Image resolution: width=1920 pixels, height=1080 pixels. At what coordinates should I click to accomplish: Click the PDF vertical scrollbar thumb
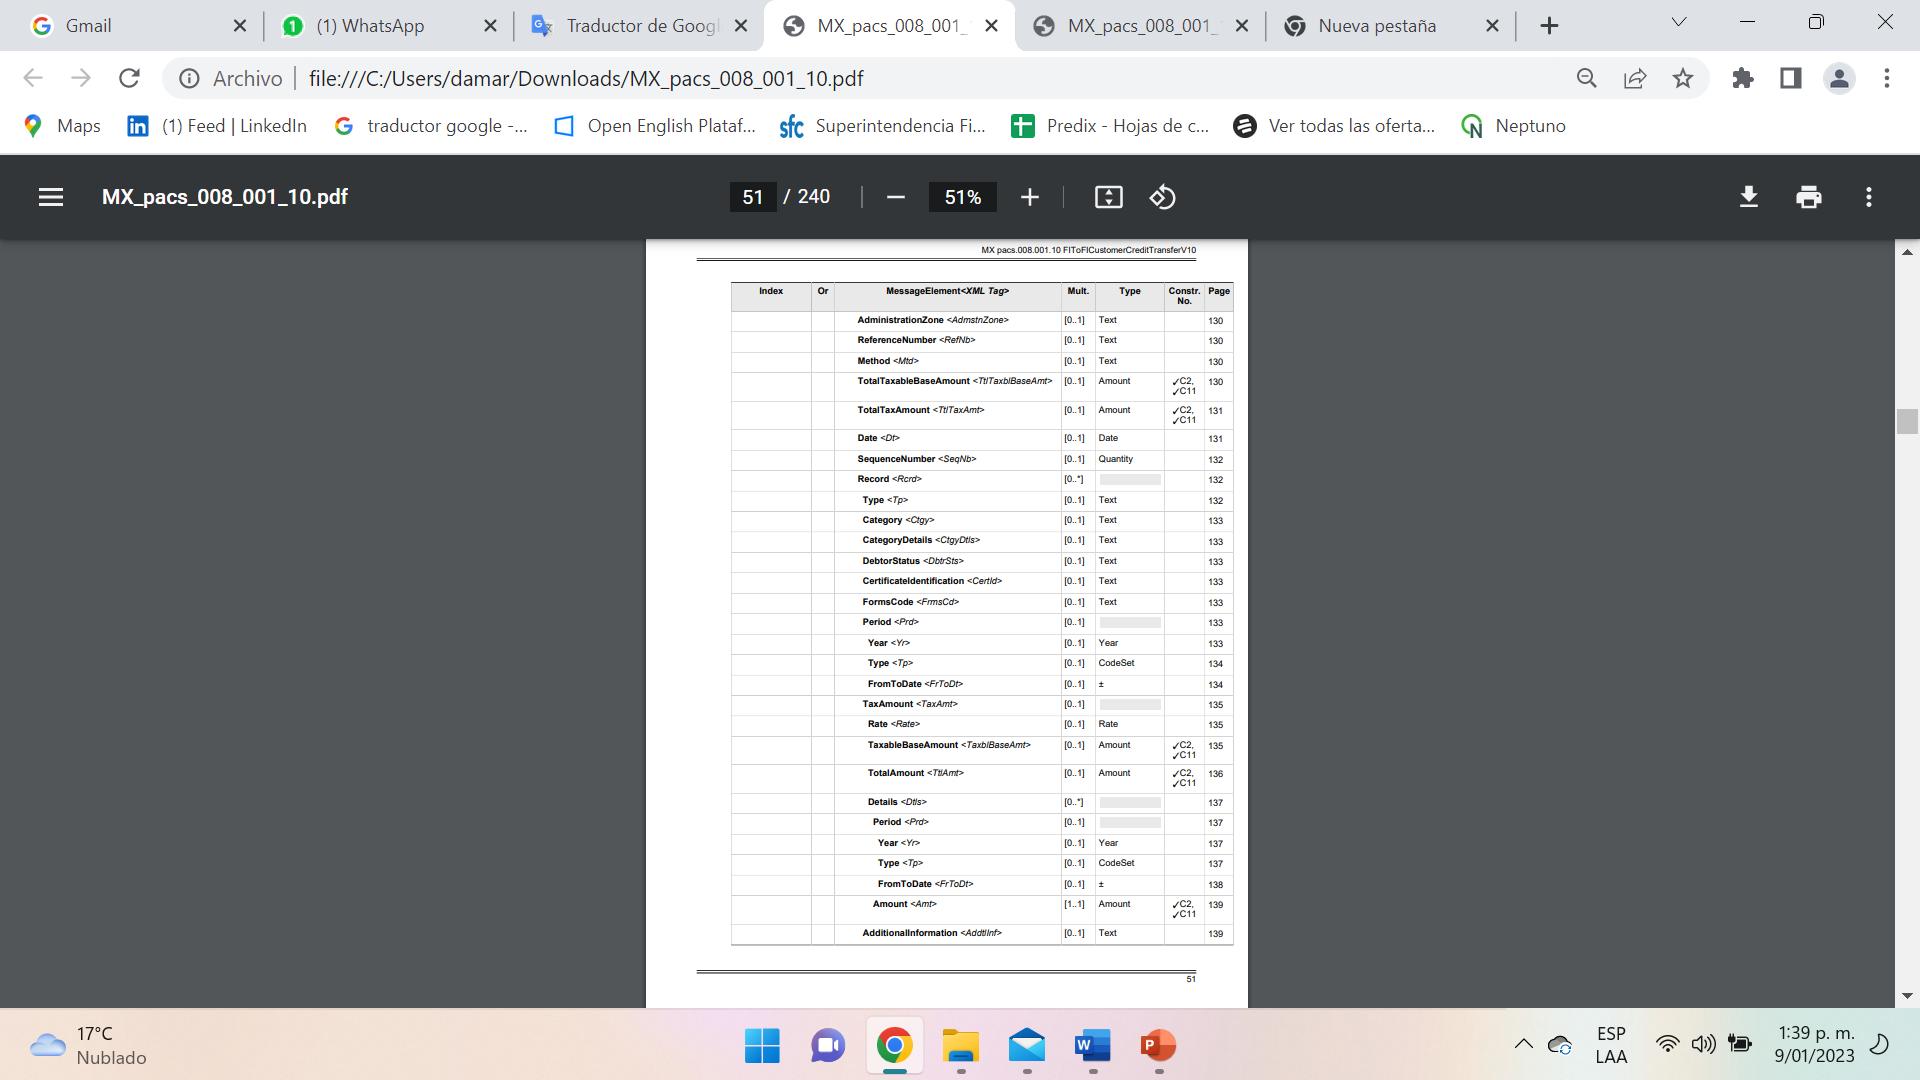coord(1906,421)
